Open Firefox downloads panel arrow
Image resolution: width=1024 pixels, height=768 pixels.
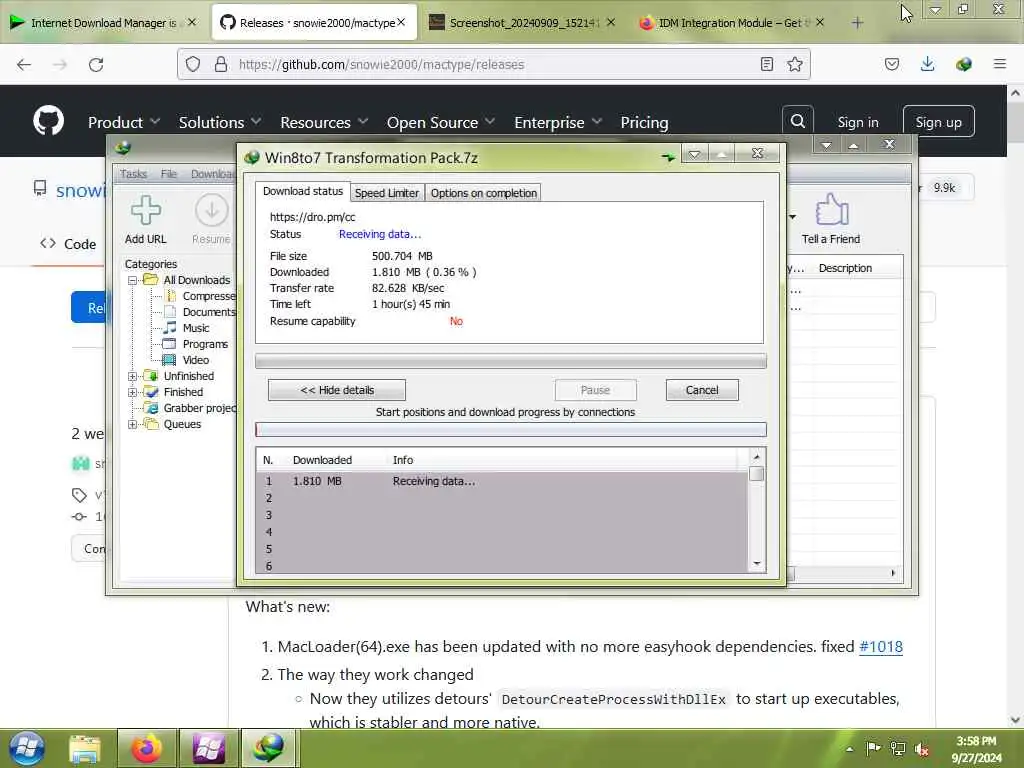coord(927,64)
